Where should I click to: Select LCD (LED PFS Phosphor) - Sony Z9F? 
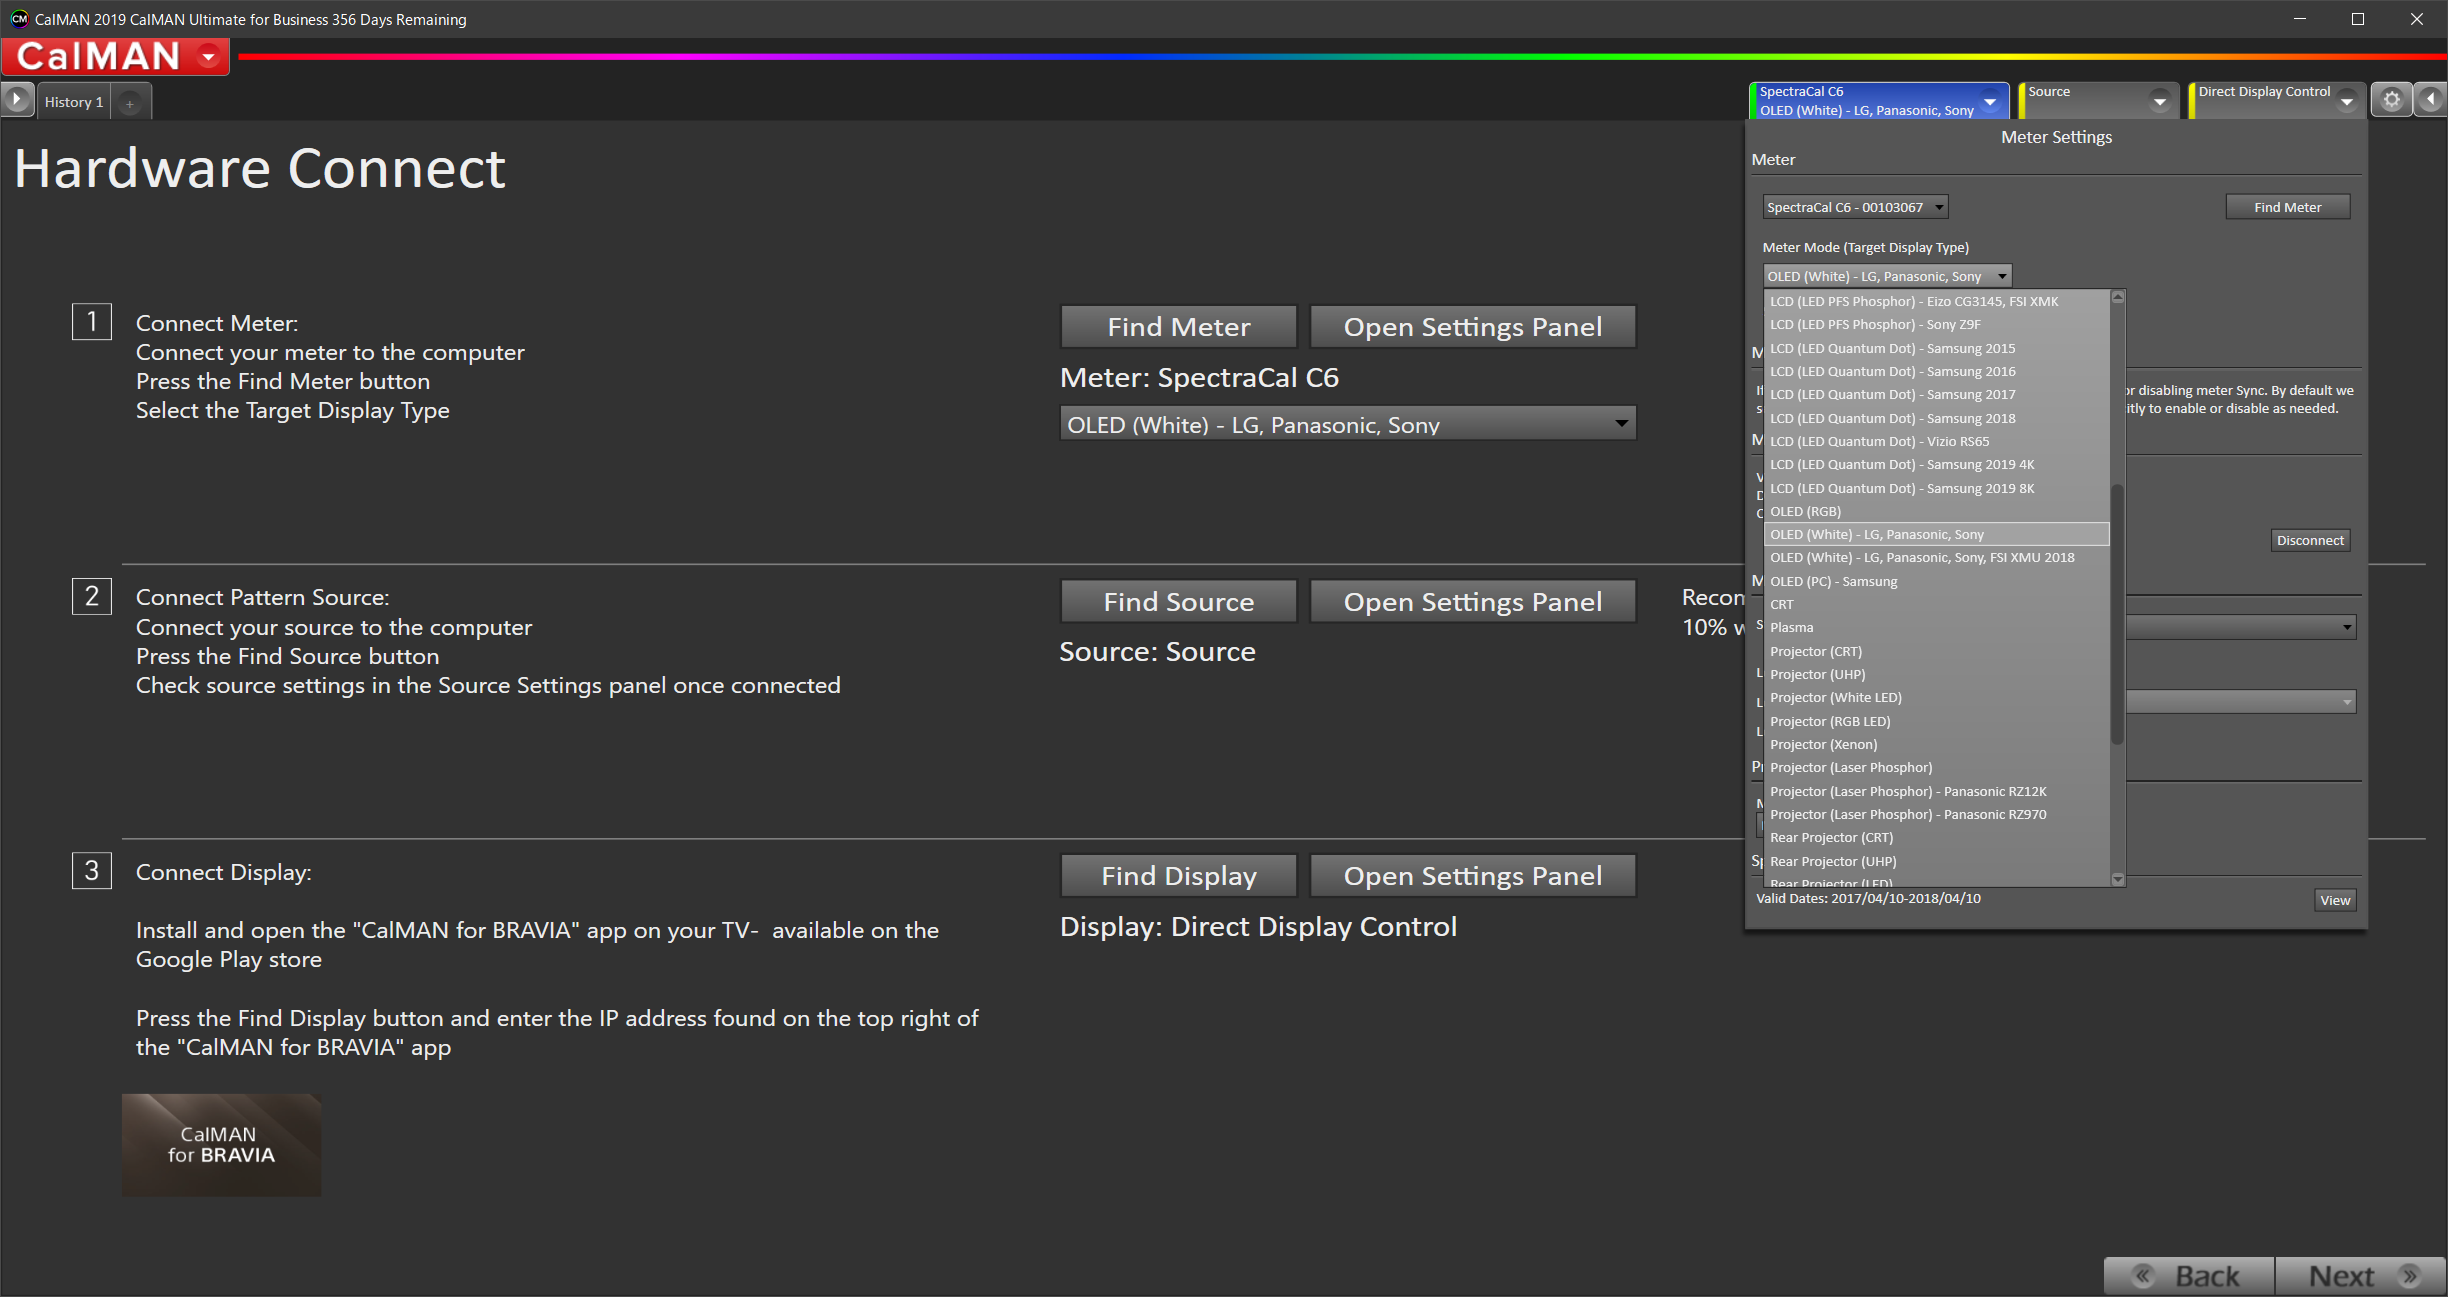click(1937, 324)
